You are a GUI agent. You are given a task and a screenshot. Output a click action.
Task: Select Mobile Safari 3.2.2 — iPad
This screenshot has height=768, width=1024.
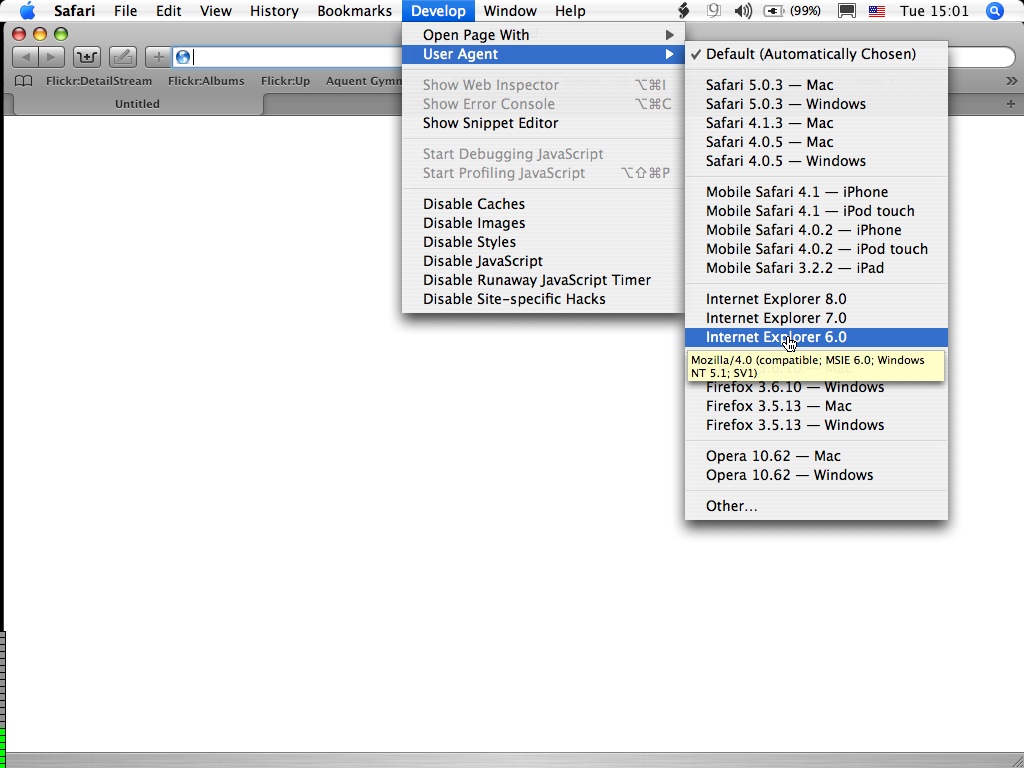click(x=816, y=268)
